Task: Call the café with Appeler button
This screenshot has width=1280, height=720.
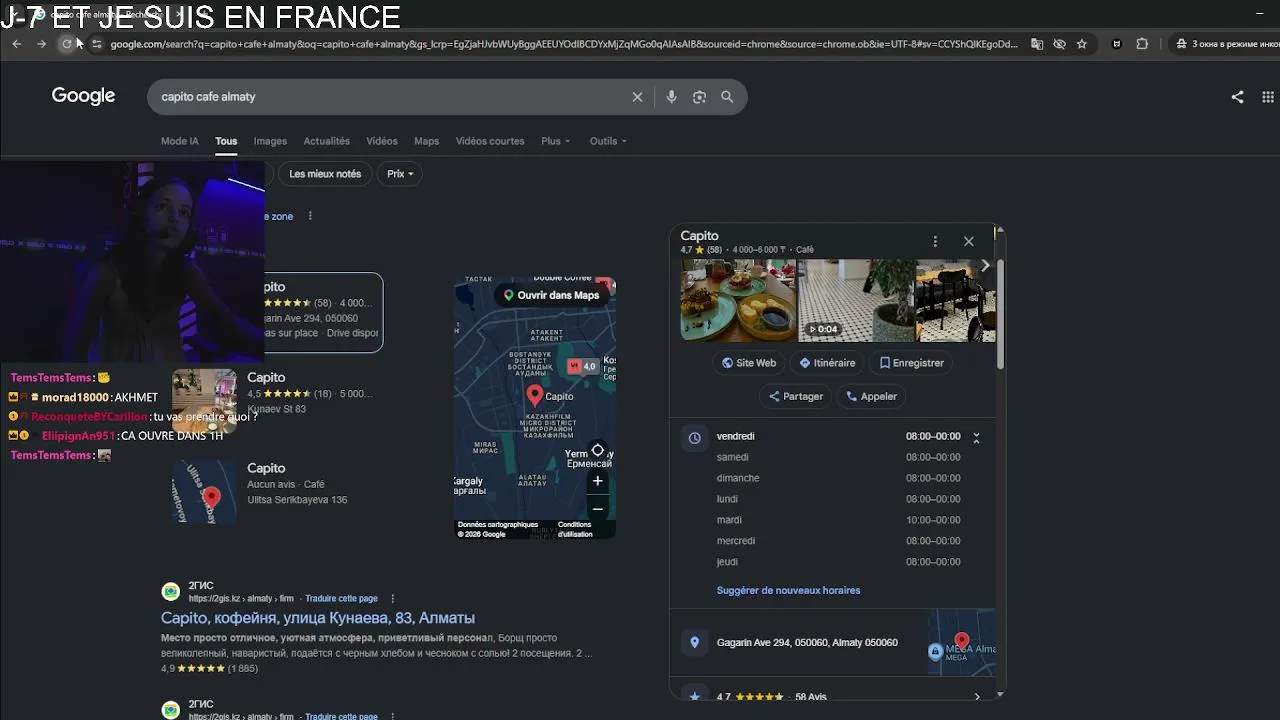Action: [871, 396]
